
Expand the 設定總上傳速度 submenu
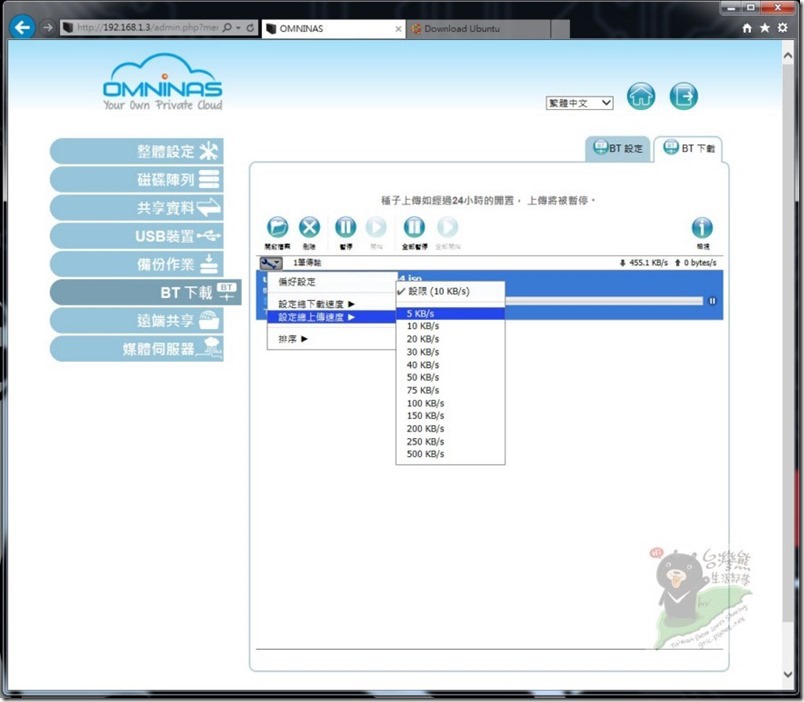[x=332, y=317]
